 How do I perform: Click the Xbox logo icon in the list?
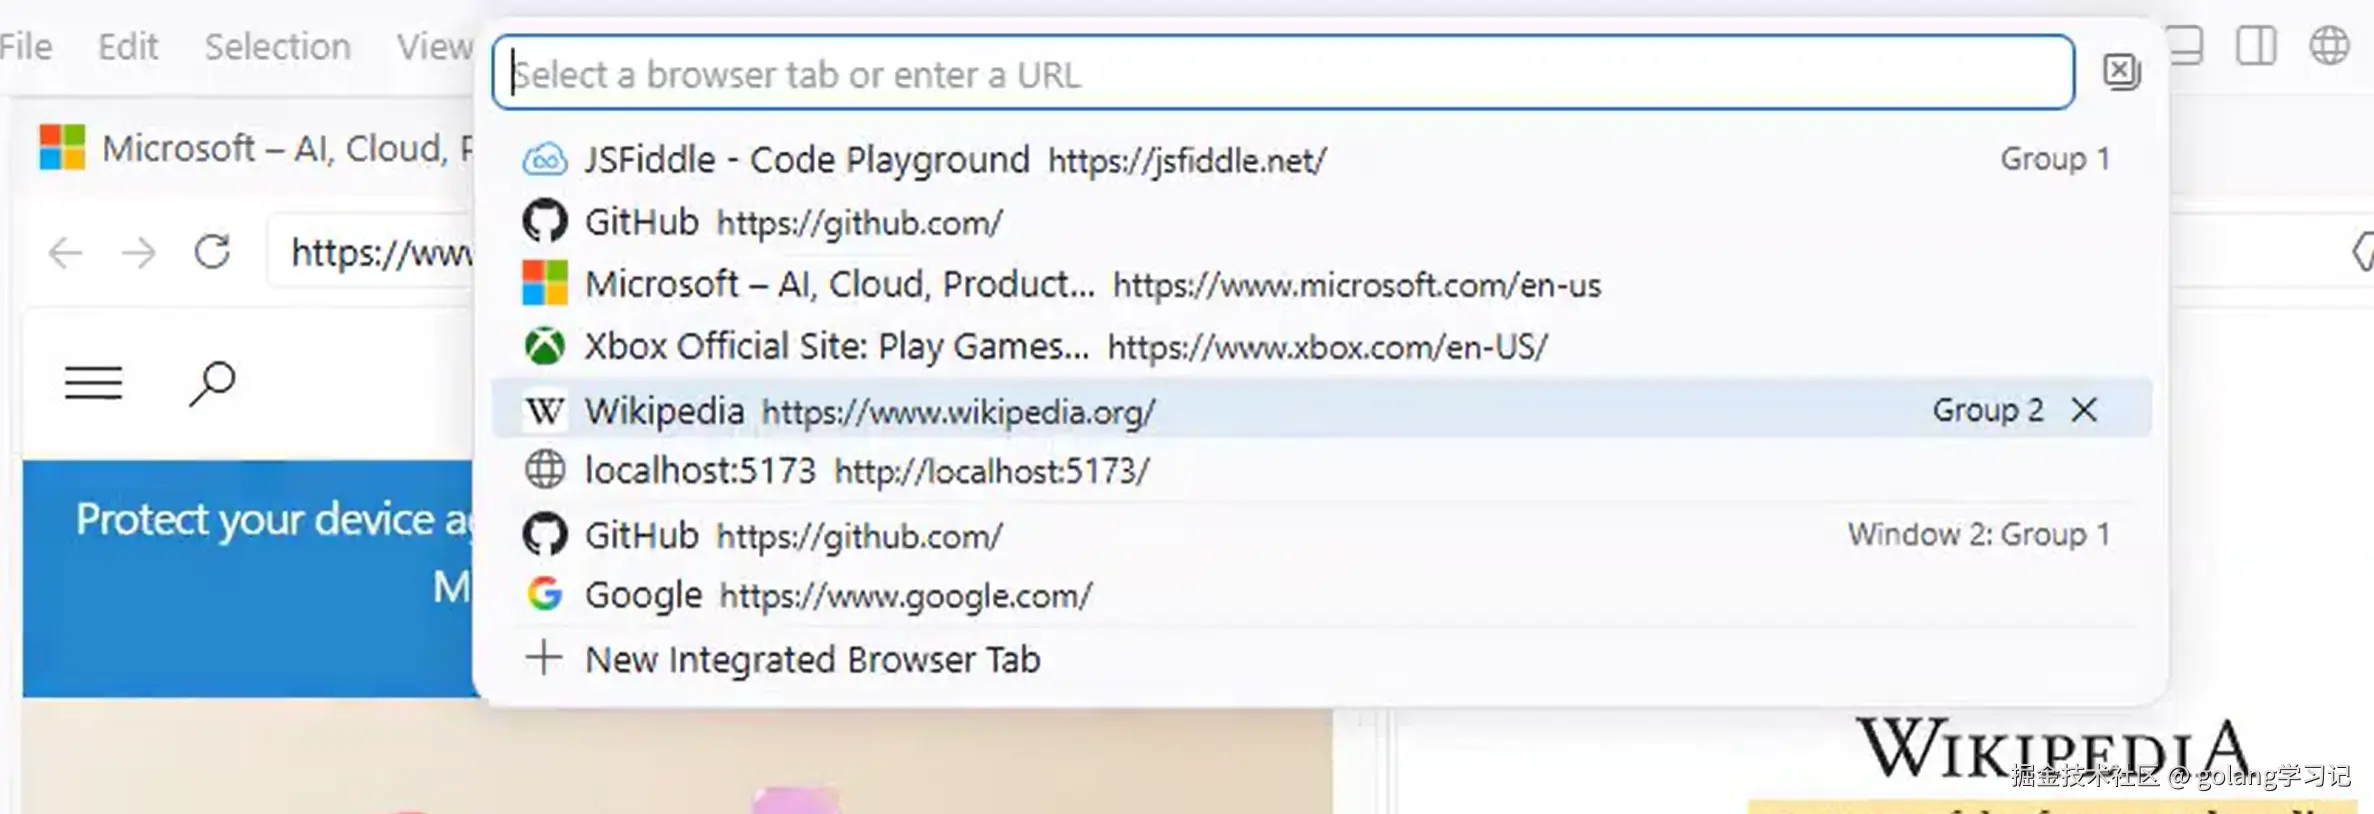click(545, 346)
